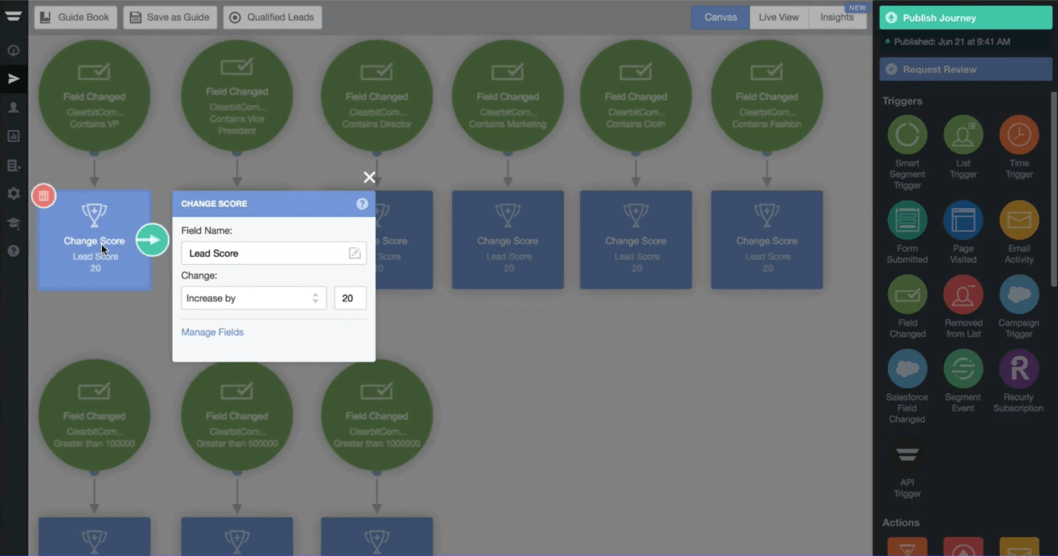Viewport: 1058px width, 556px height.
Task: Switch to the Live View tab
Action: point(779,18)
